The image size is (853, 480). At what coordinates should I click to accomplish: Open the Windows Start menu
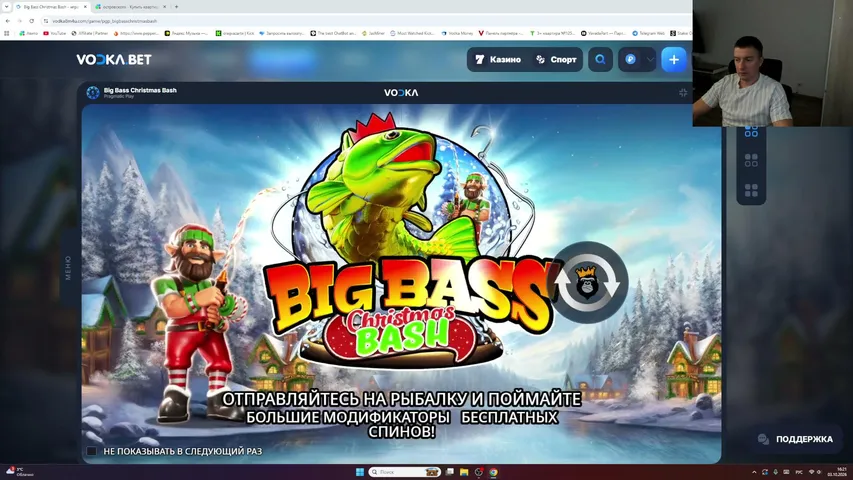[360, 472]
